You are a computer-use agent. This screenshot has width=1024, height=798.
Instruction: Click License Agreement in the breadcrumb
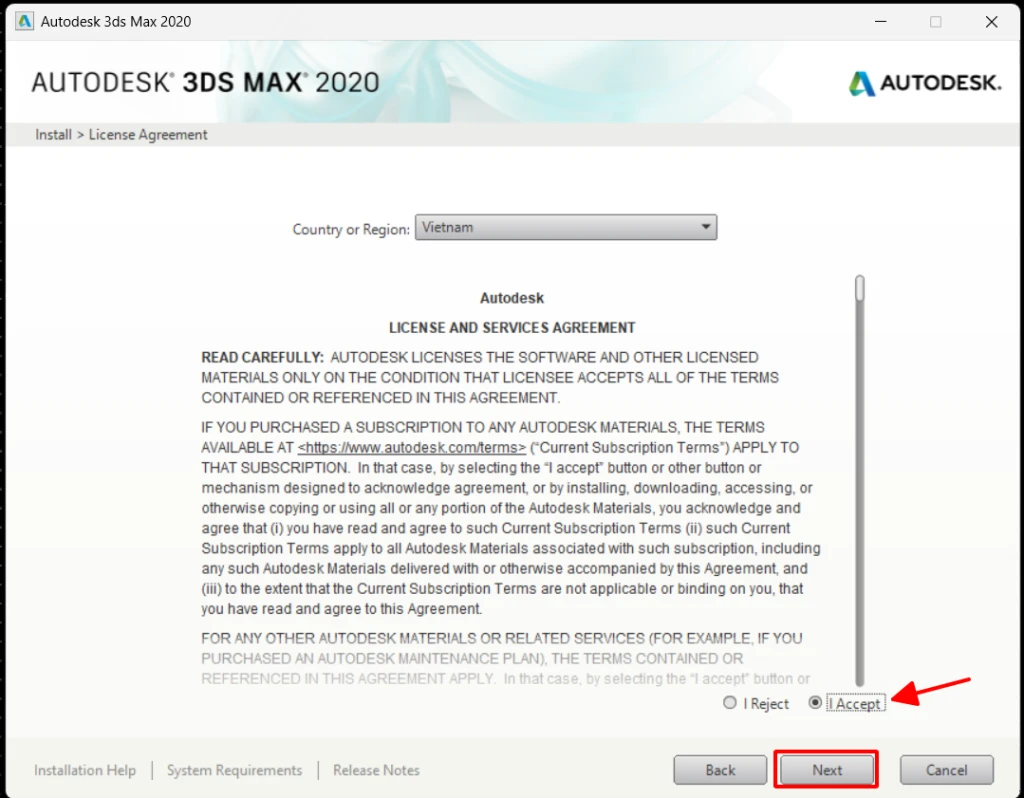pyautogui.click(x=148, y=135)
